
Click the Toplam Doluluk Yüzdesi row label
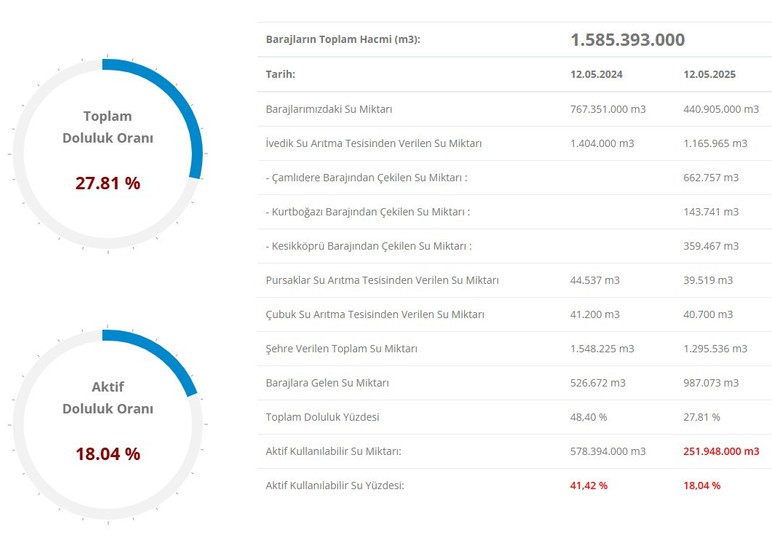[x=322, y=417]
